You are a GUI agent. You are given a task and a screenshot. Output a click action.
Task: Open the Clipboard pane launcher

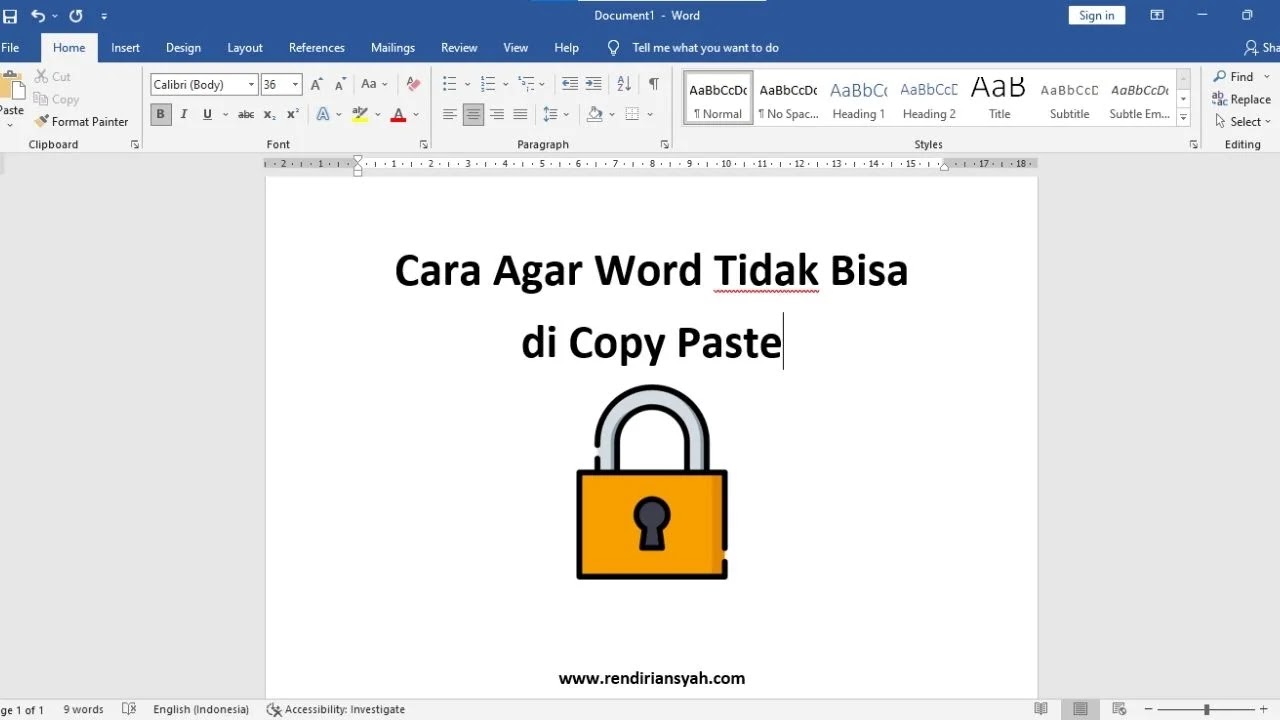click(135, 145)
